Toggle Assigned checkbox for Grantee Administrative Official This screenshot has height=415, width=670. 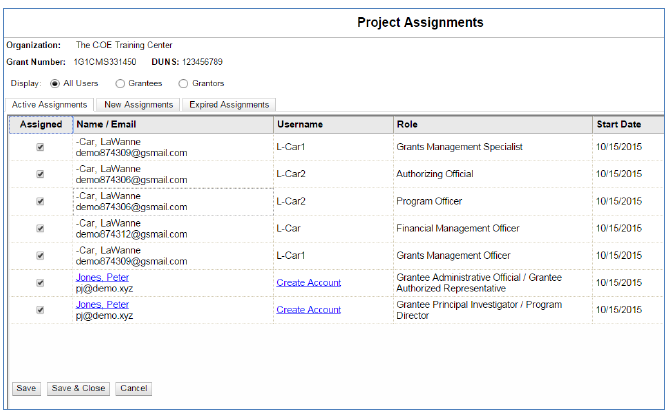click(x=40, y=283)
